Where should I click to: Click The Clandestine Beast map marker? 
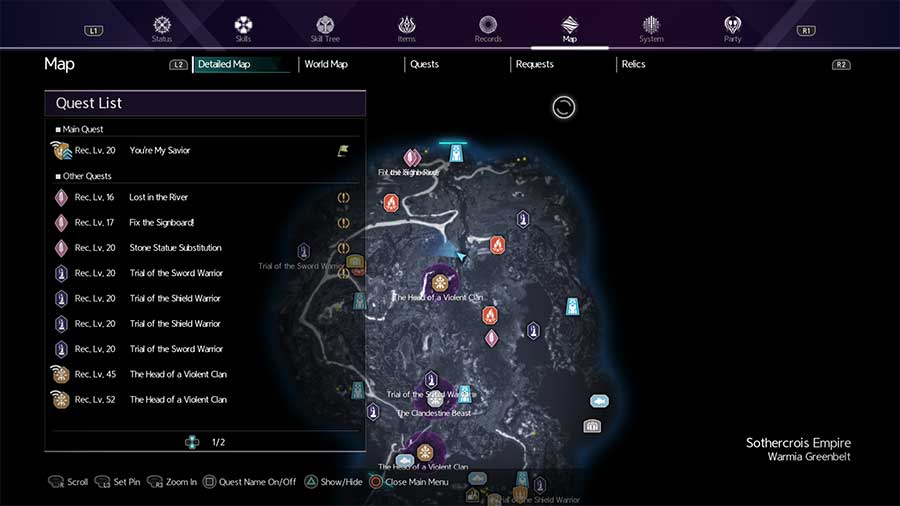click(x=435, y=400)
